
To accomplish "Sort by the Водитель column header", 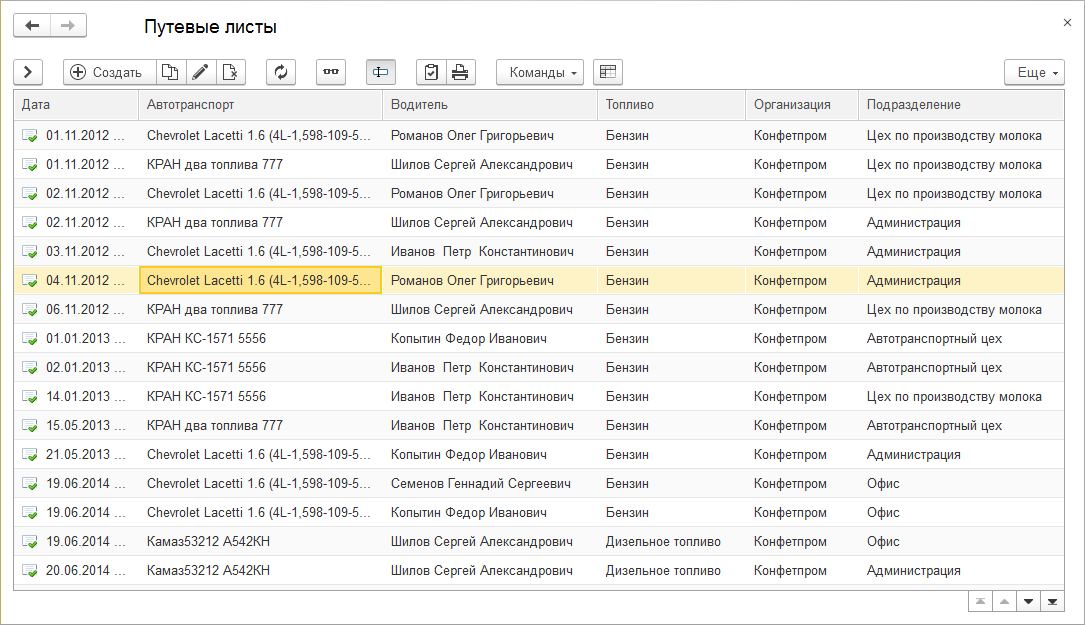I will pos(490,105).
